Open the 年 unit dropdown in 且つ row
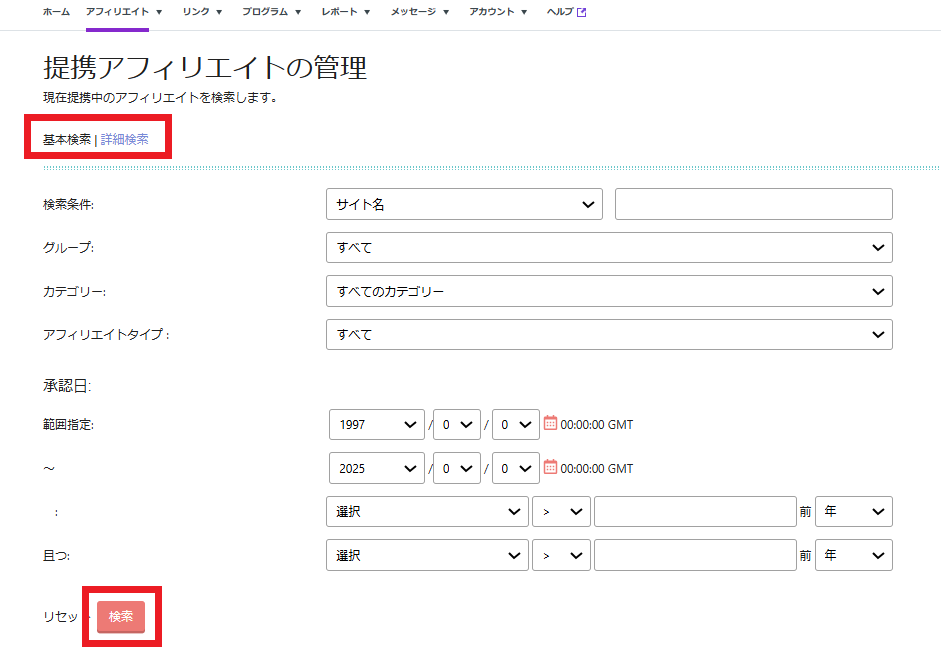941x668 pixels. pyautogui.click(x=853, y=555)
